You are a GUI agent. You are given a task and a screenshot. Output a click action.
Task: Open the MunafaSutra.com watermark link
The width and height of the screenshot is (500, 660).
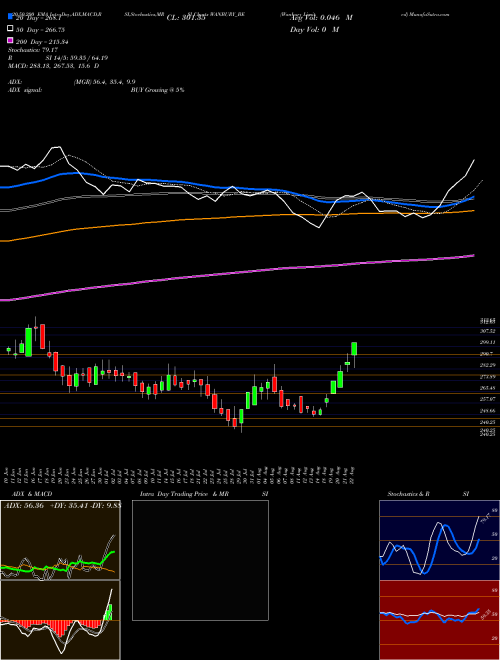click(425, 14)
